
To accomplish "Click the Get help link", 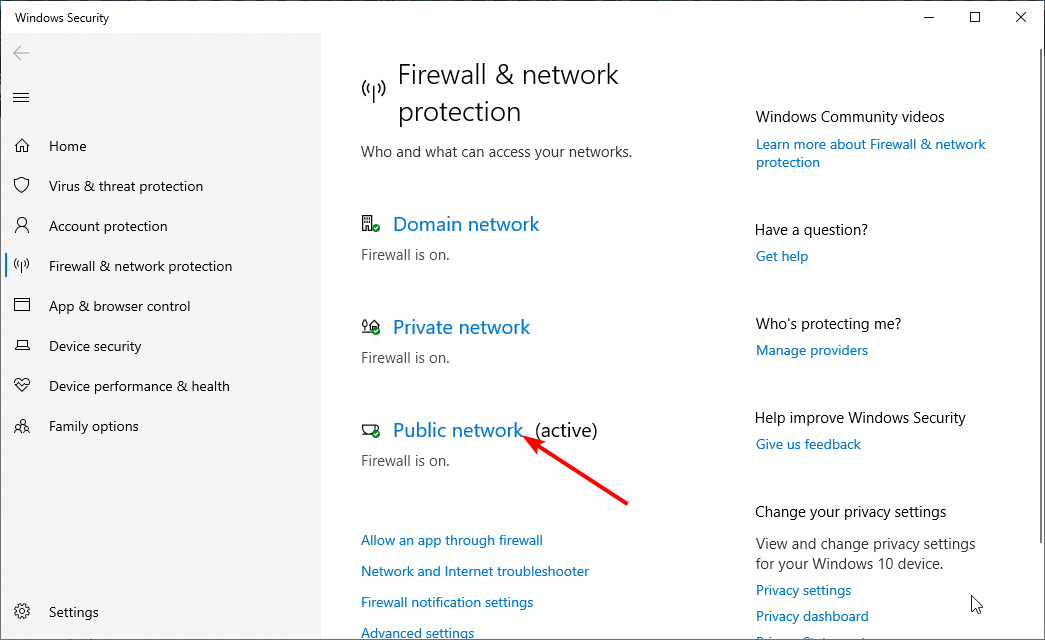I will coord(781,256).
